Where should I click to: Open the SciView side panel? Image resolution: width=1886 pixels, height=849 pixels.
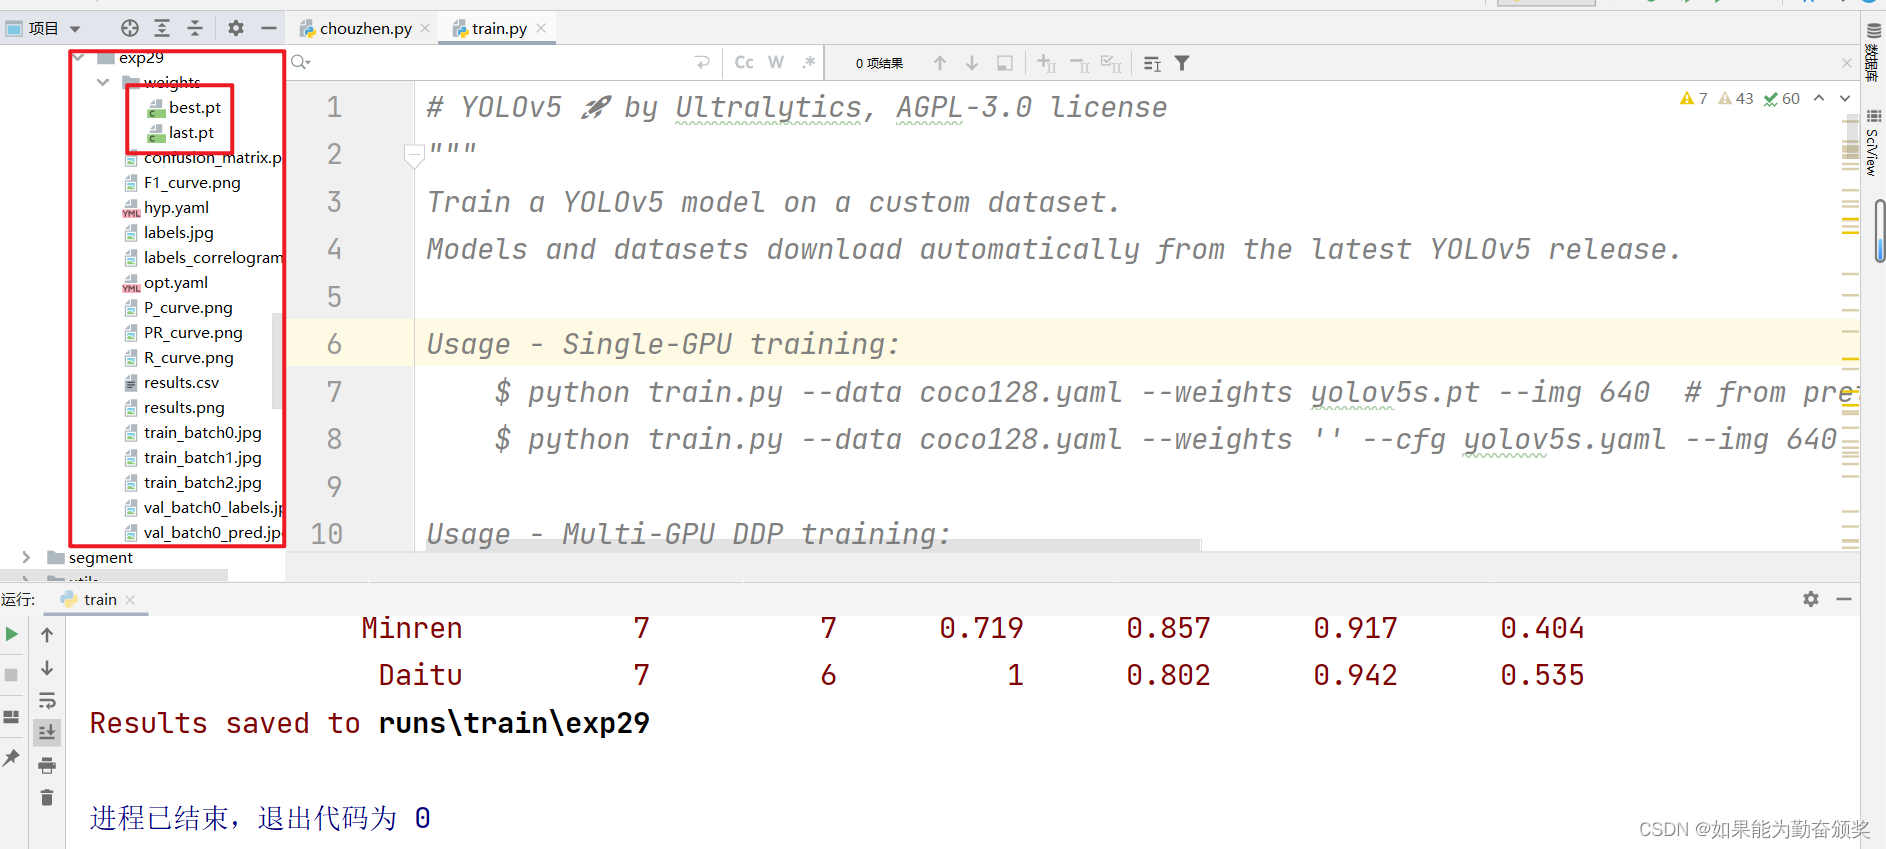[x=1873, y=143]
